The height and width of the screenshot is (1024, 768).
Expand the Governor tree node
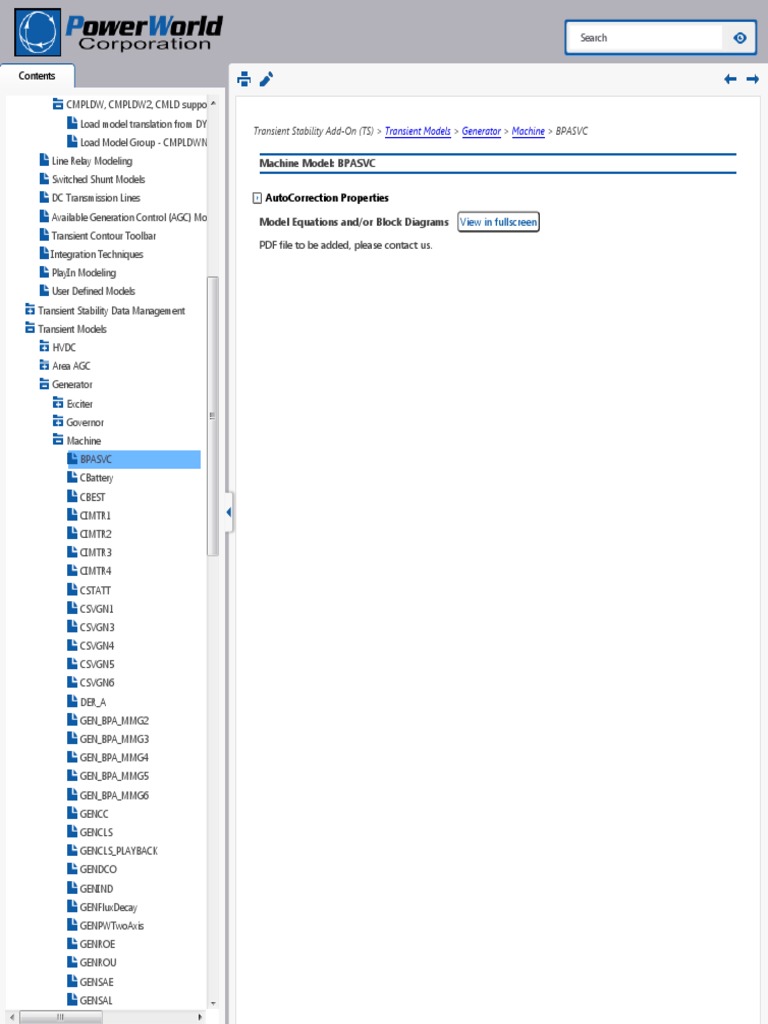(x=58, y=421)
